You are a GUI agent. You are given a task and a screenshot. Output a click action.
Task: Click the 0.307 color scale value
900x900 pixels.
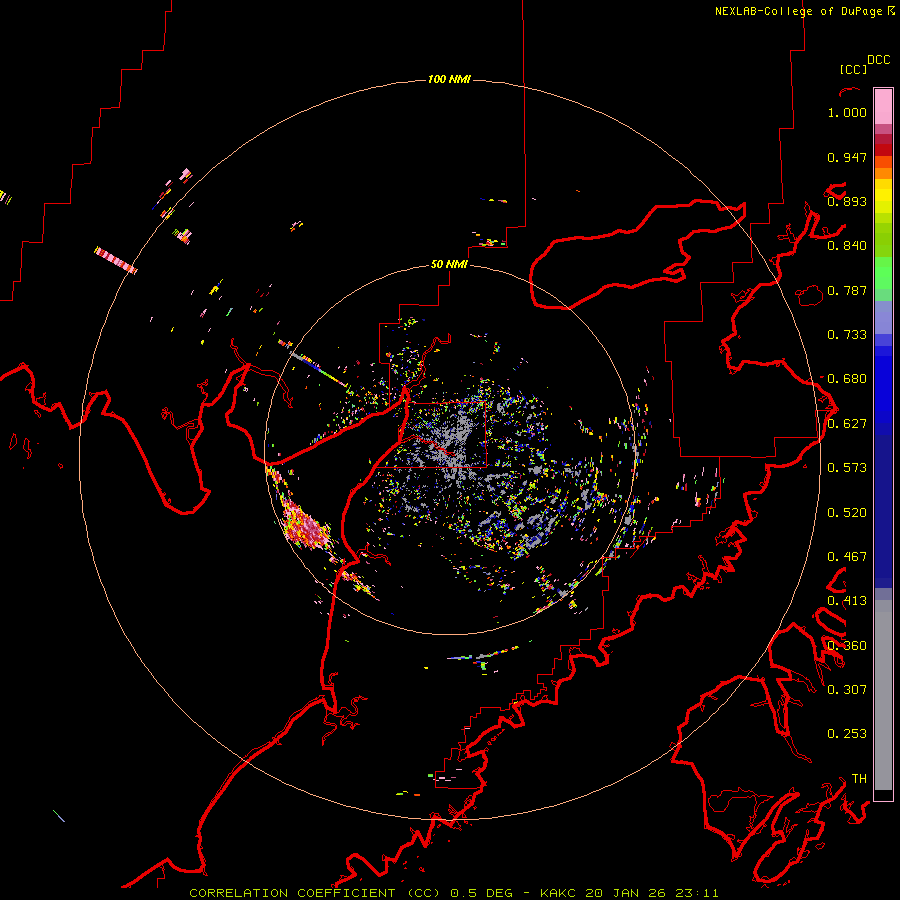[x=847, y=690]
